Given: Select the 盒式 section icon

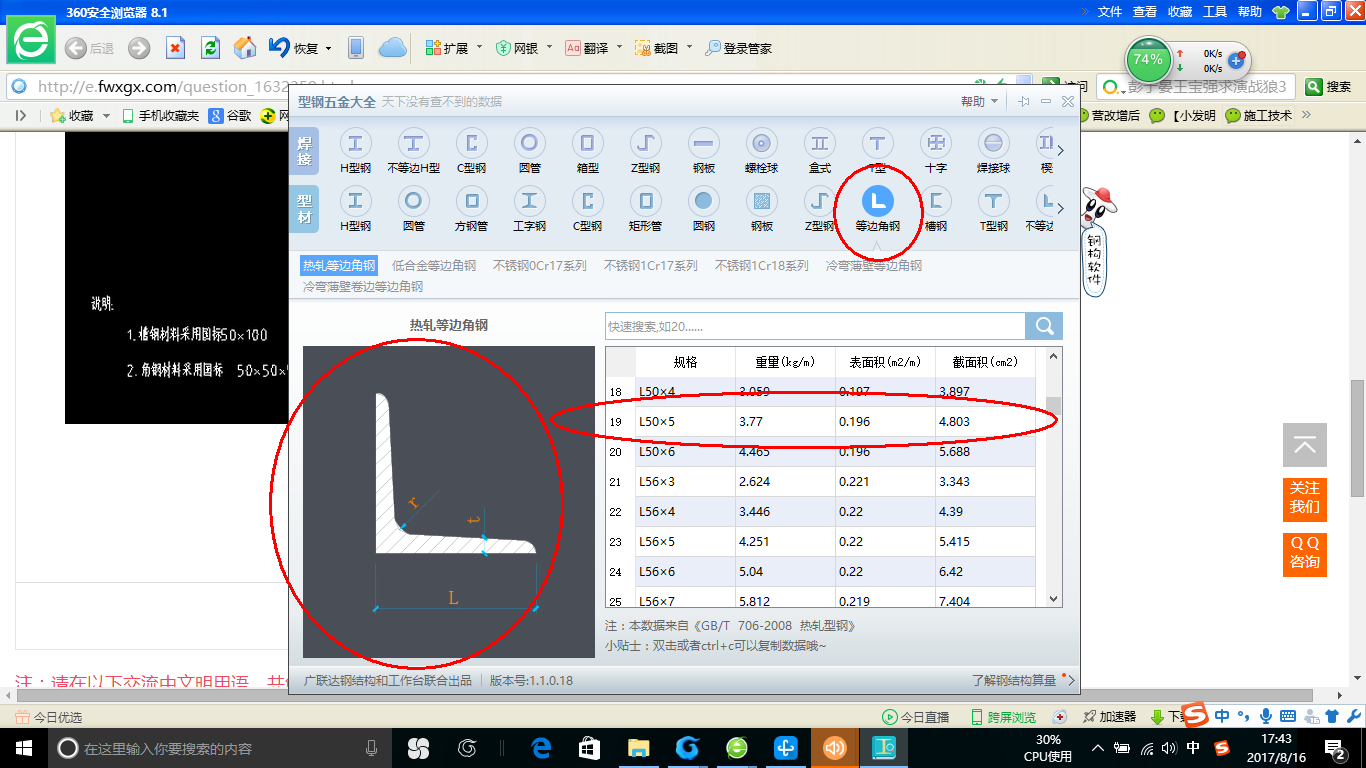Looking at the screenshot, I should pyautogui.click(x=819, y=143).
